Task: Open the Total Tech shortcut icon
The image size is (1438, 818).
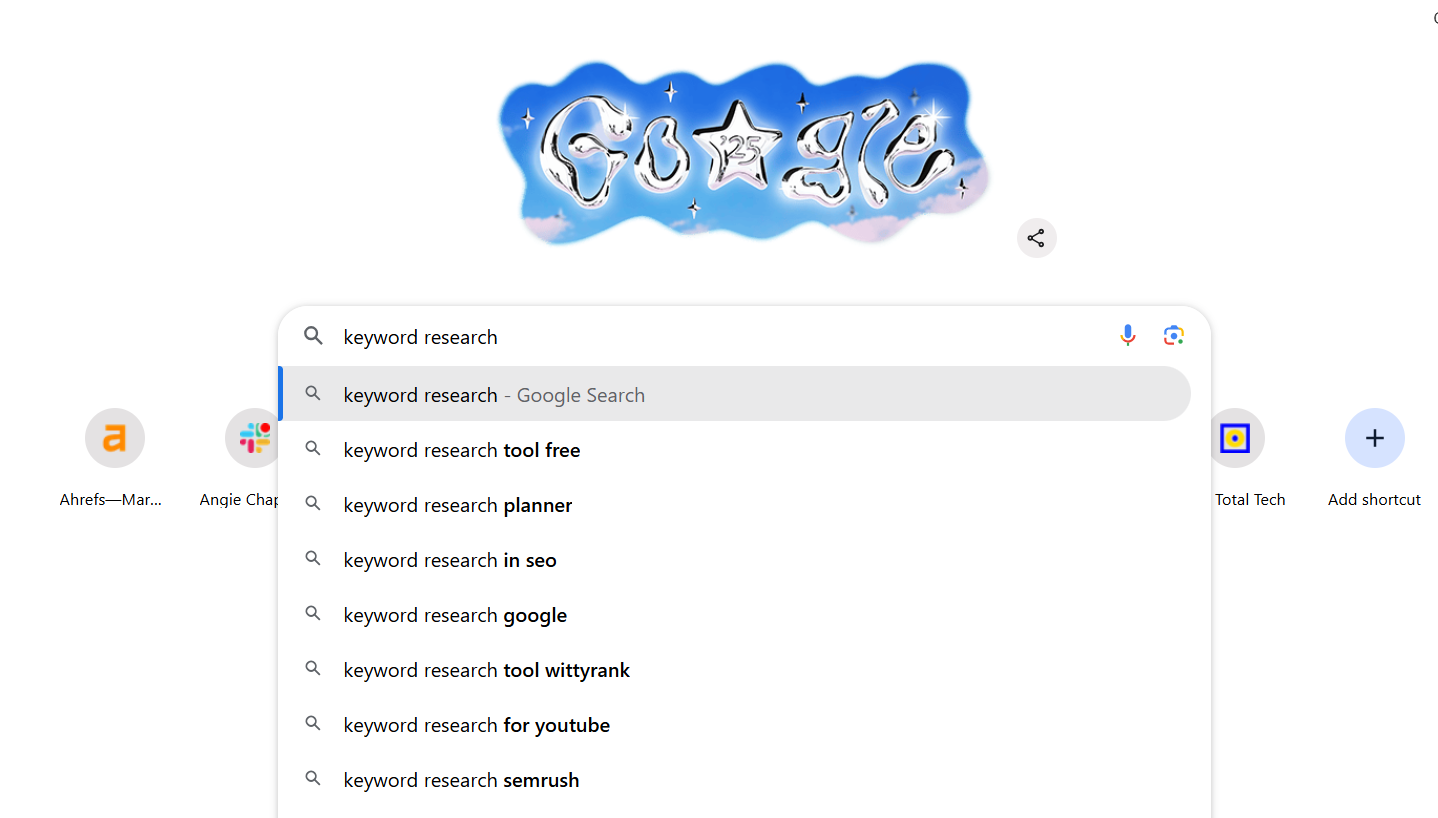Action: [x=1237, y=438]
